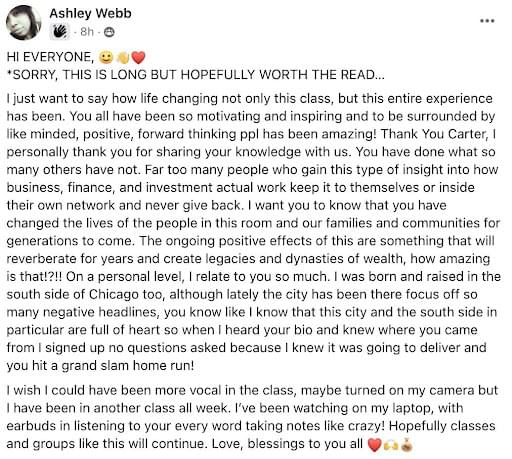512x459 pixels.
Task: Click the phrase south side of Chicago
Action: click(x=72, y=294)
